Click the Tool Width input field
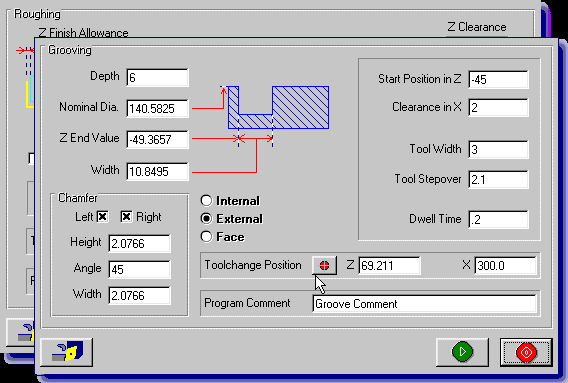The height and width of the screenshot is (383, 568). [x=498, y=149]
